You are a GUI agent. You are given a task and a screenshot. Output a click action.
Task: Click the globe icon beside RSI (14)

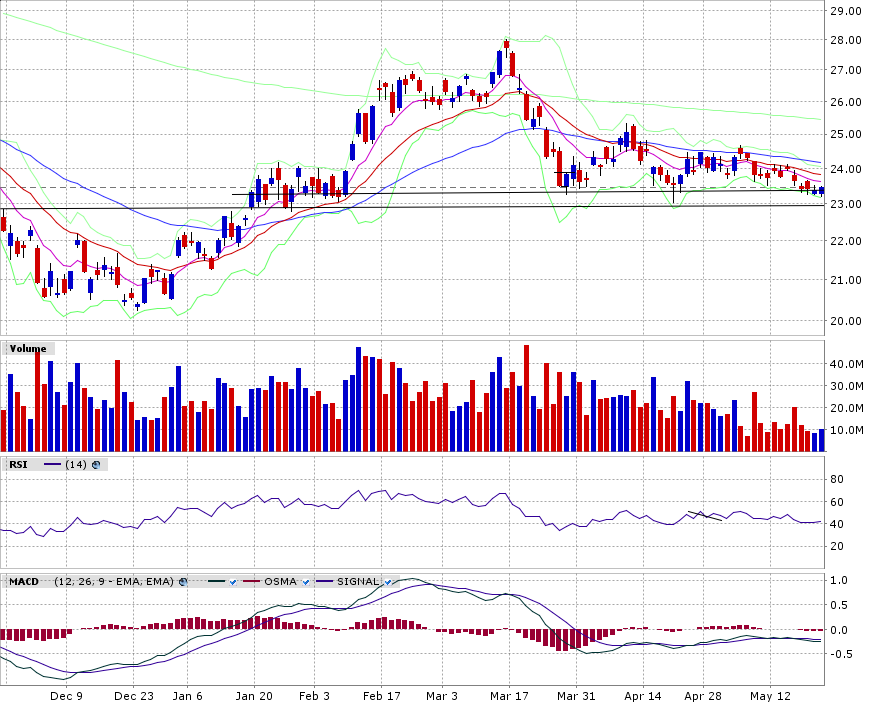96,465
